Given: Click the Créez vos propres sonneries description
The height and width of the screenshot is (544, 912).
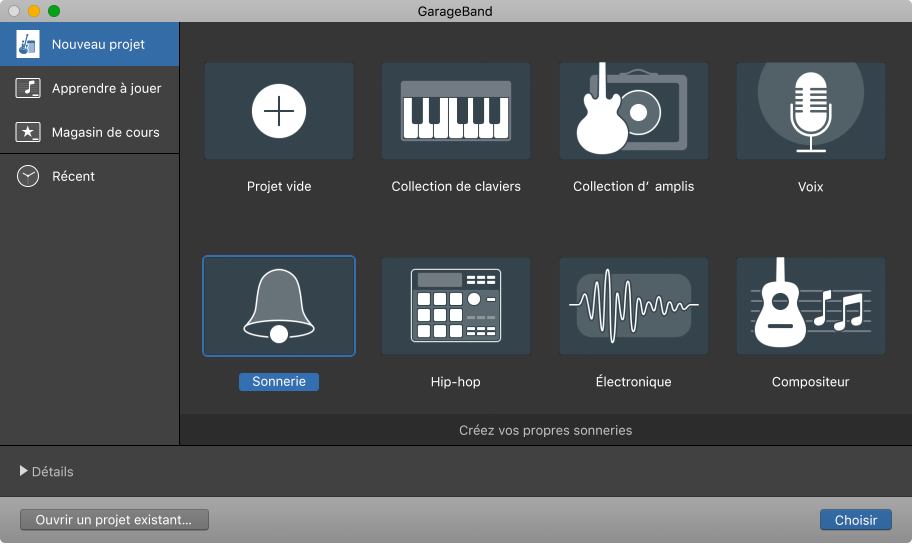Looking at the screenshot, I should (x=546, y=430).
